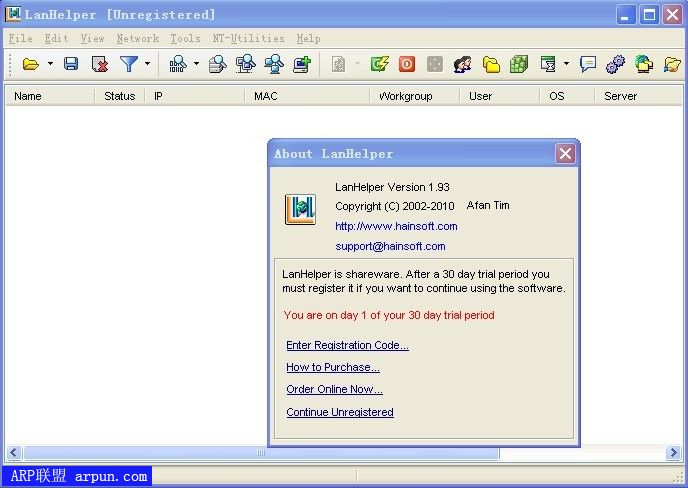This screenshot has height=488, width=688.
Task: Open the hainsoft.com website link
Action: [396, 226]
